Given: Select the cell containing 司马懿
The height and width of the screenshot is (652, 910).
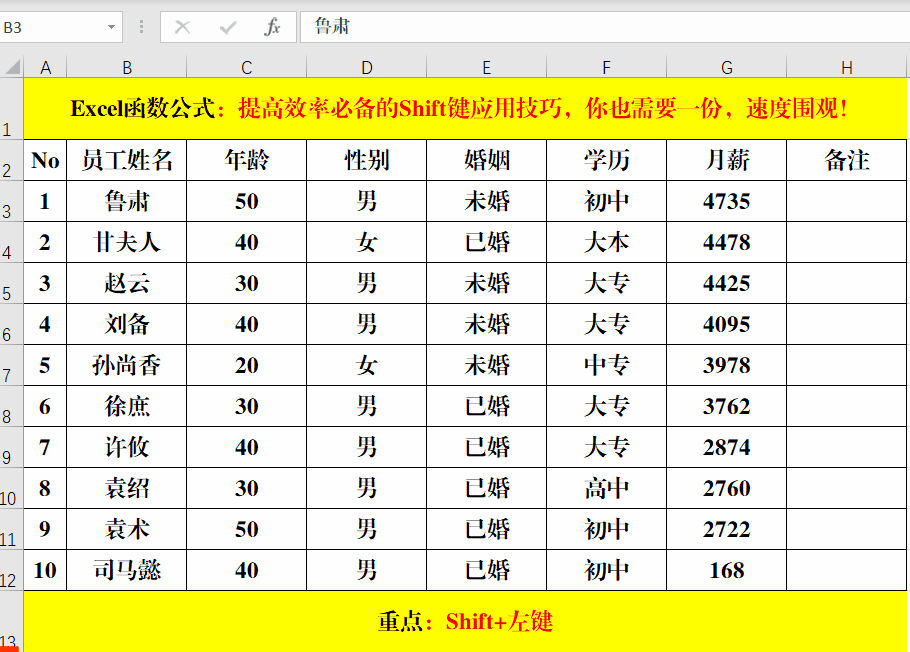Looking at the screenshot, I should pyautogui.click(x=127, y=570).
